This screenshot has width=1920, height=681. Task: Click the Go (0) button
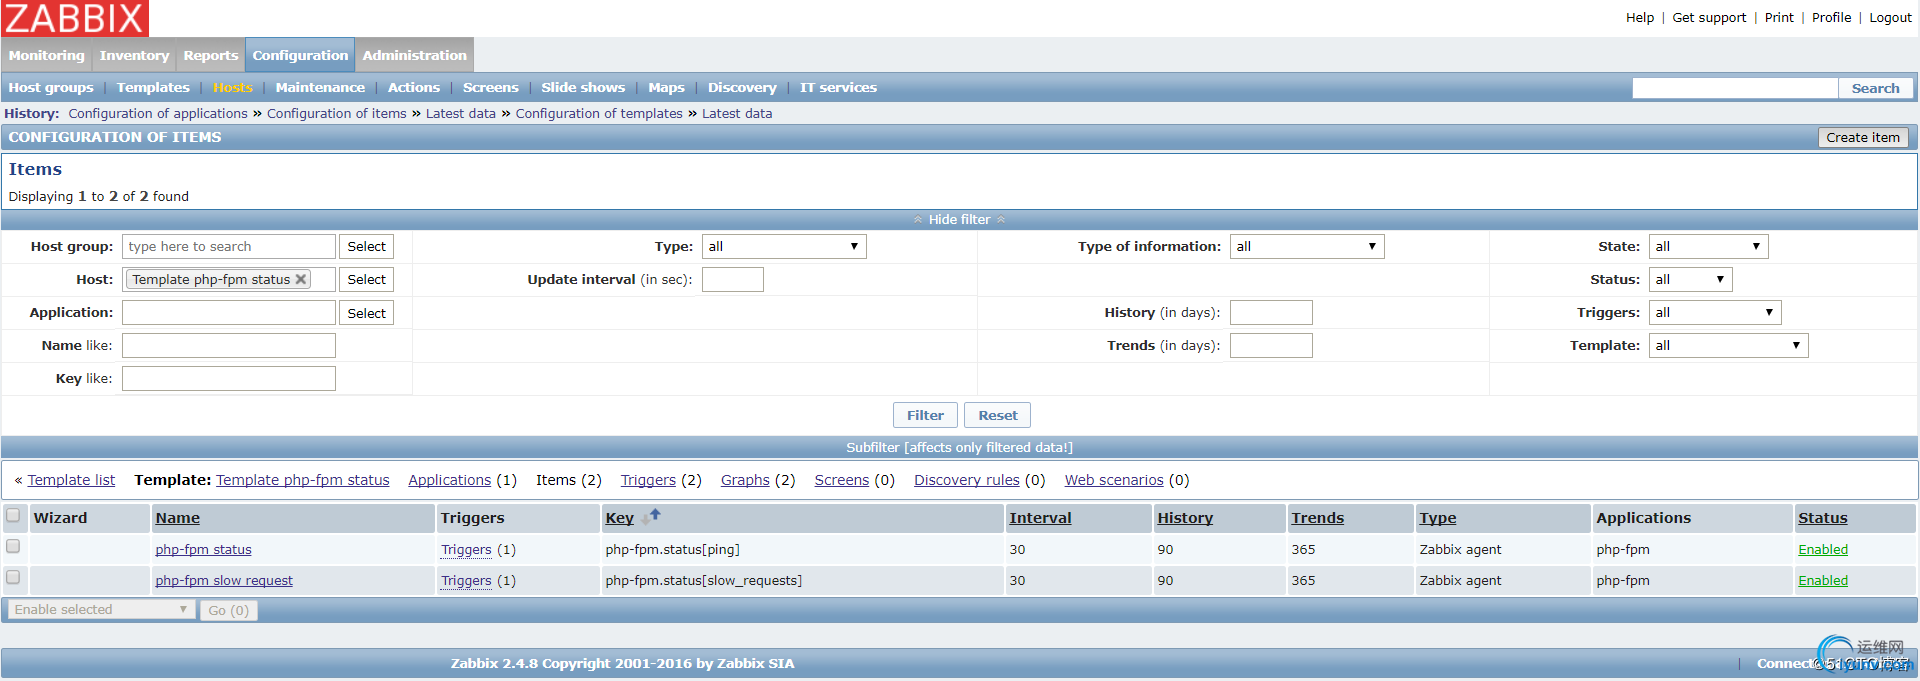coord(228,610)
